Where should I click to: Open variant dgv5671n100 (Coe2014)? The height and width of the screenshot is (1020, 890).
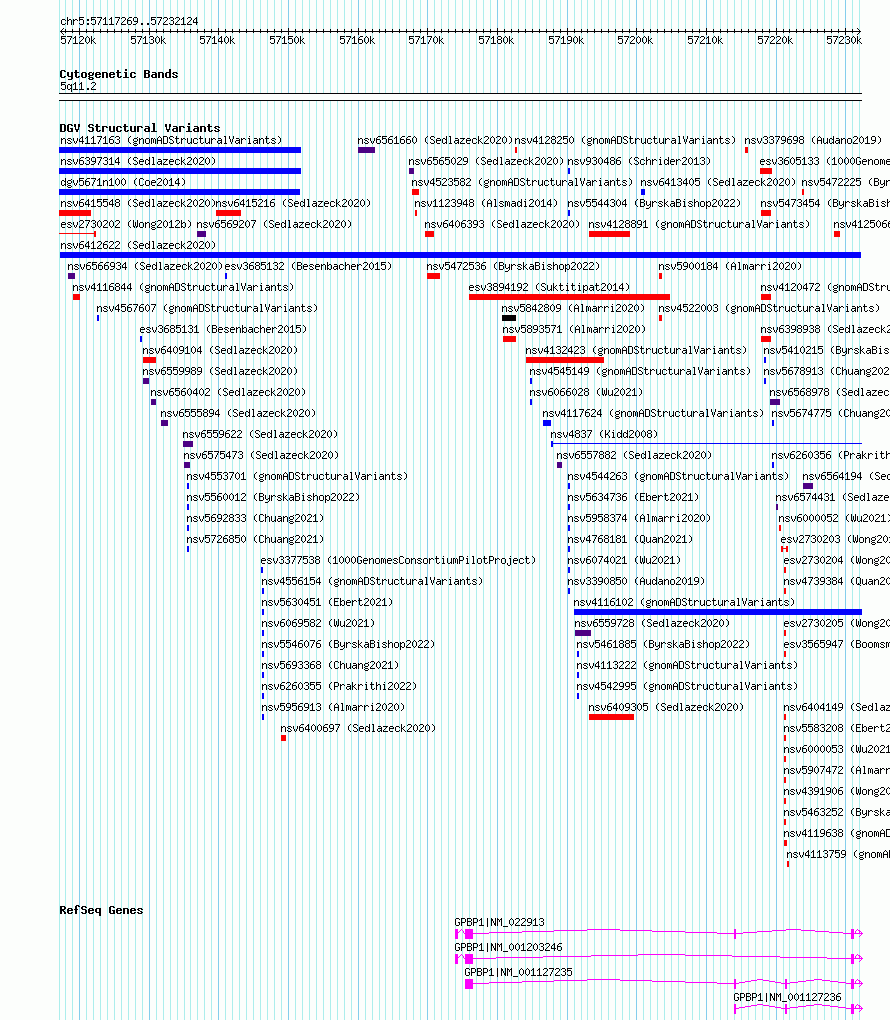click(123, 182)
